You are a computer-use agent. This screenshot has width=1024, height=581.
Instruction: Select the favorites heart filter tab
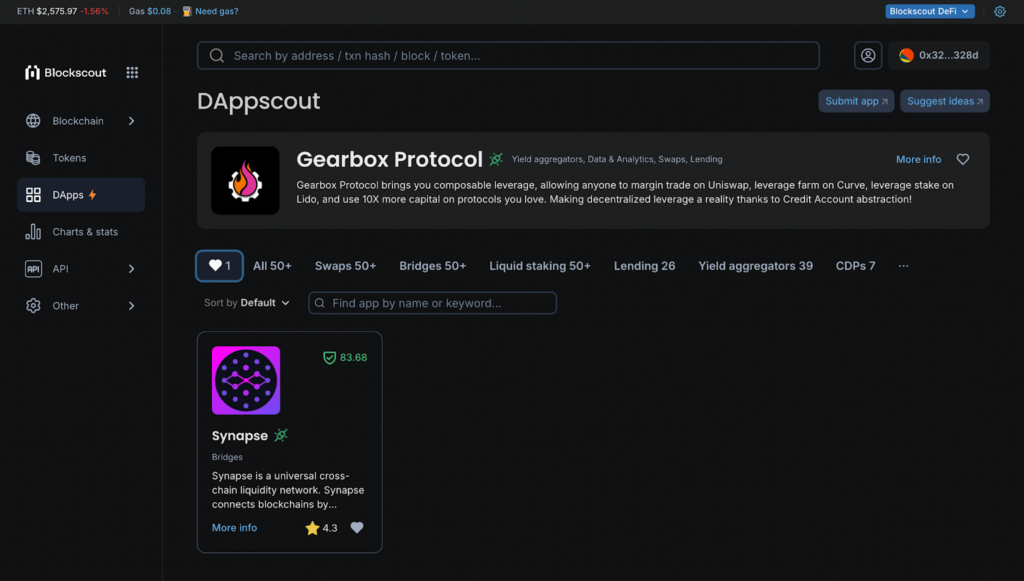click(x=219, y=265)
